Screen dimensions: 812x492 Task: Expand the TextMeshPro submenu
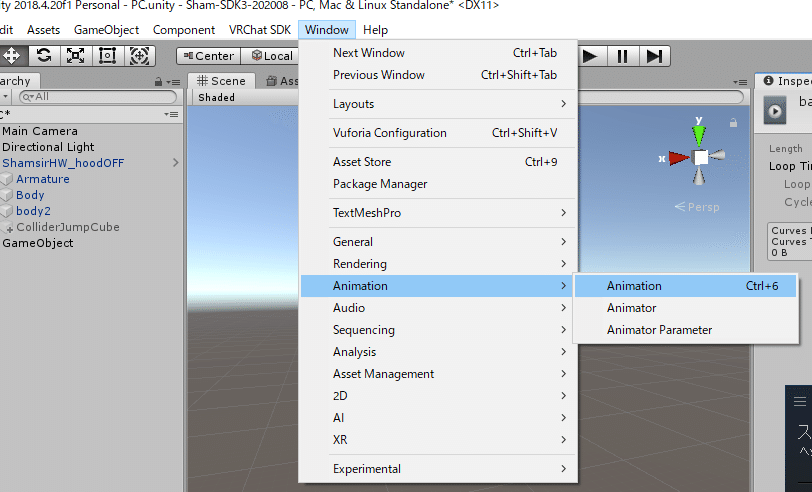tap(438, 213)
